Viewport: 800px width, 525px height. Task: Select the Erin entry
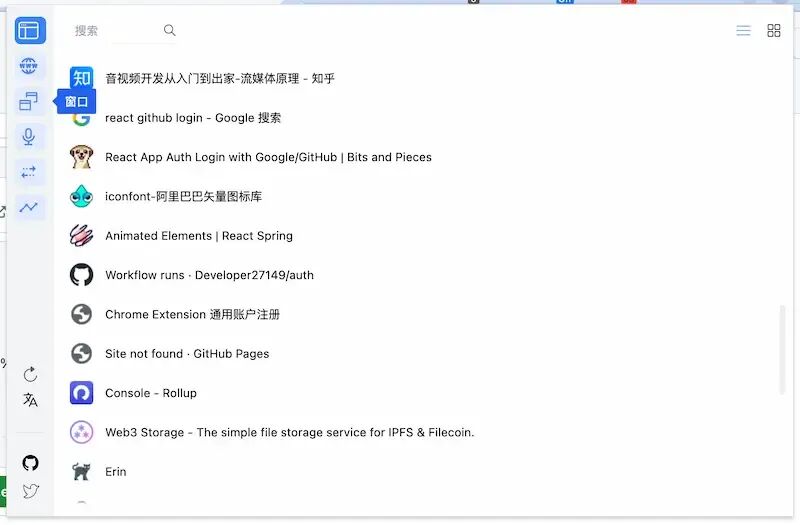(x=116, y=471)
